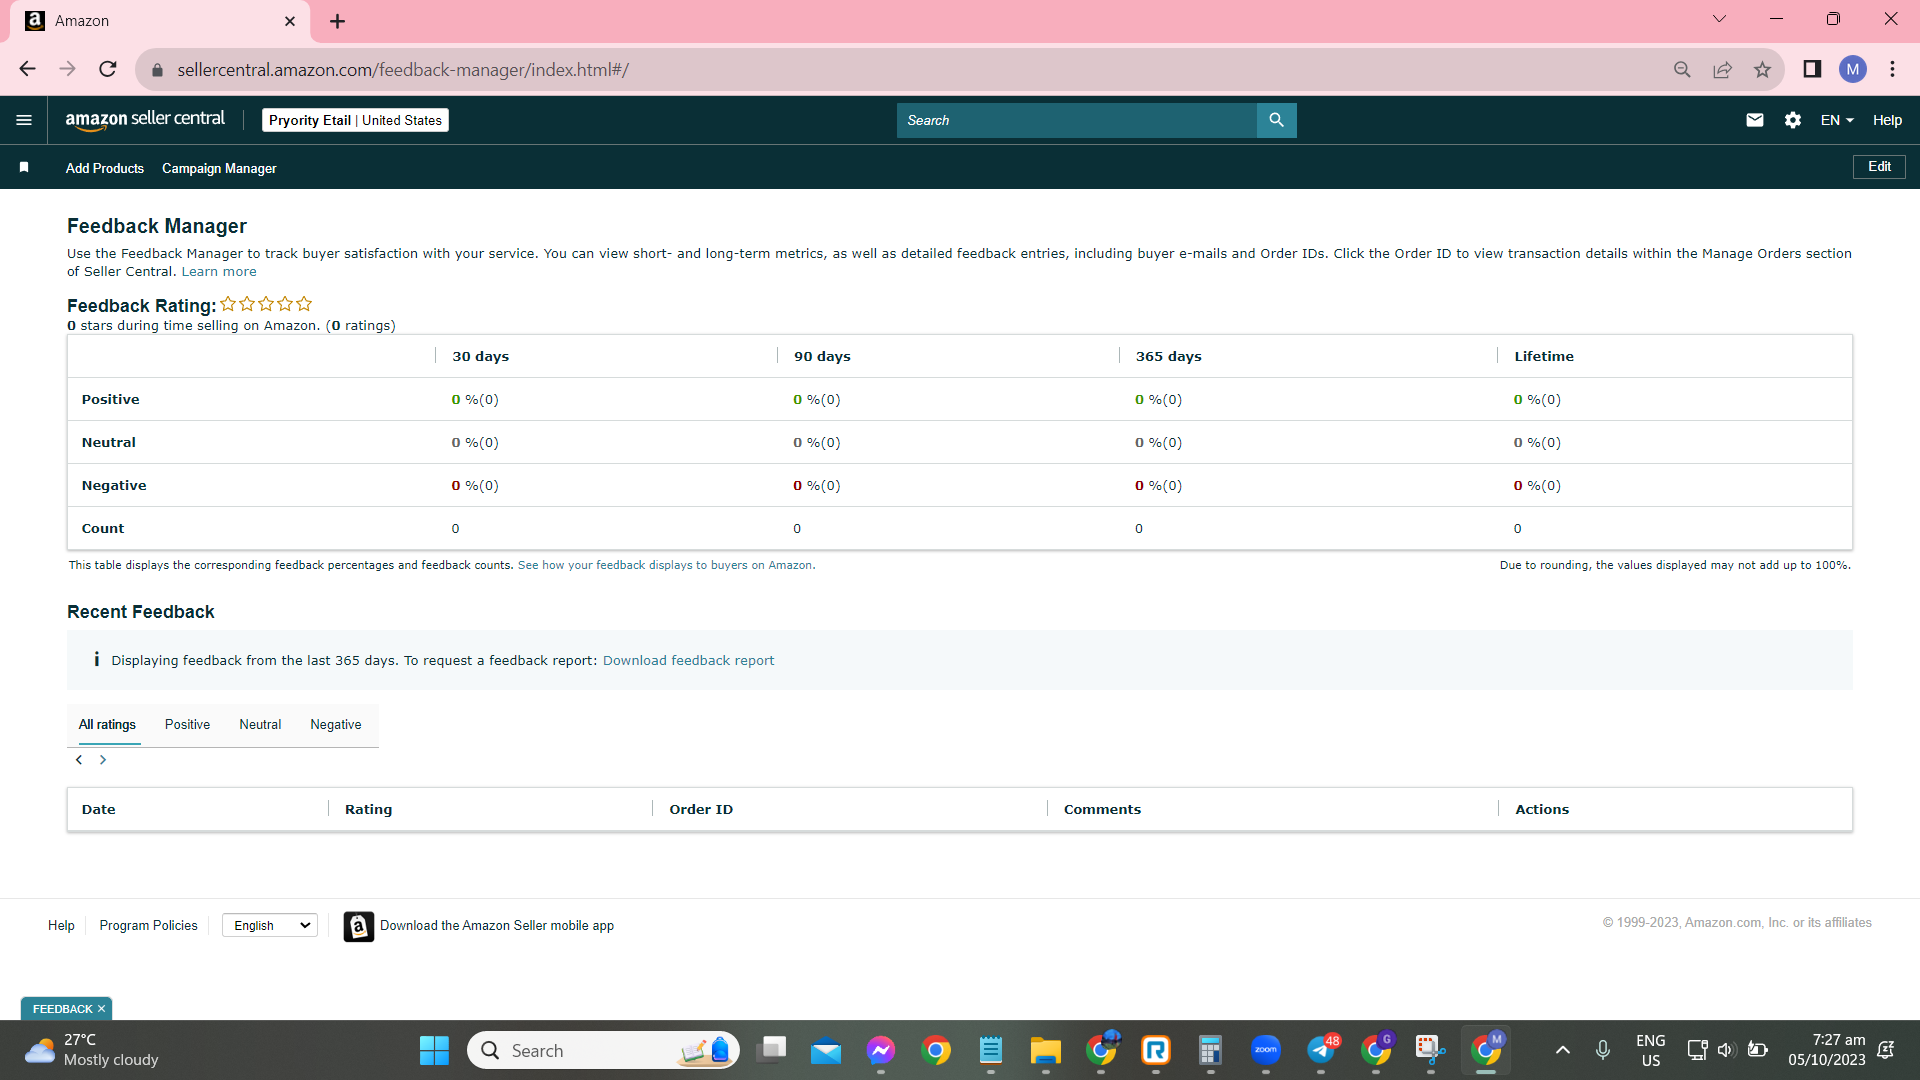Open the hamburger navigation menu
Screen dimensions: 1920x1080
pos(24,120)
